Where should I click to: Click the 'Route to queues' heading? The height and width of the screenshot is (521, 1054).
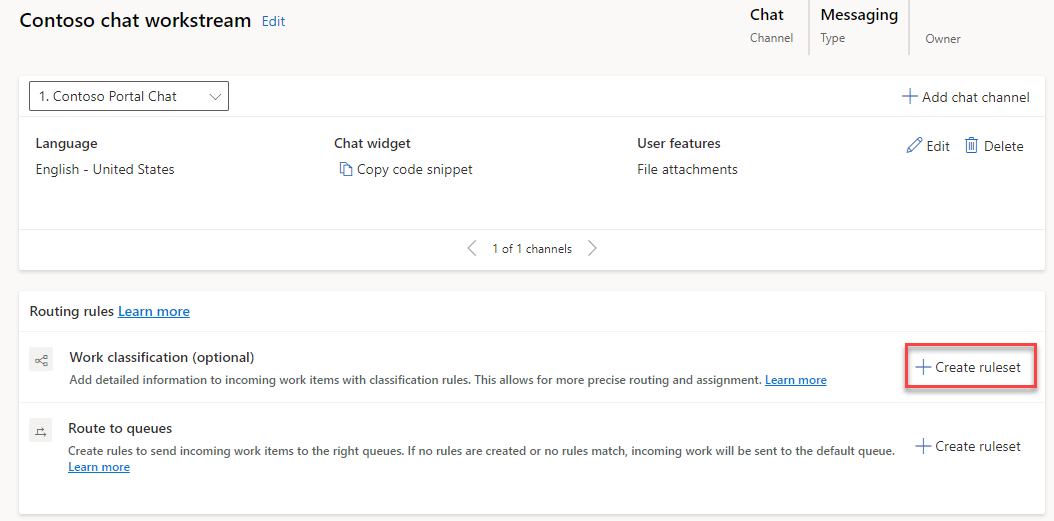(x=120, y=428)
